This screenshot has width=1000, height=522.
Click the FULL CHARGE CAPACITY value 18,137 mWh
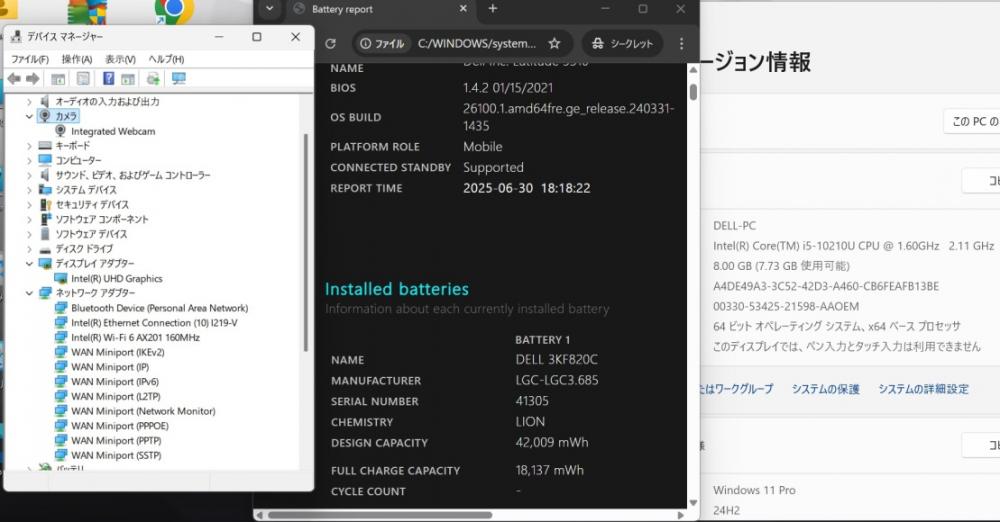(549, 470)
